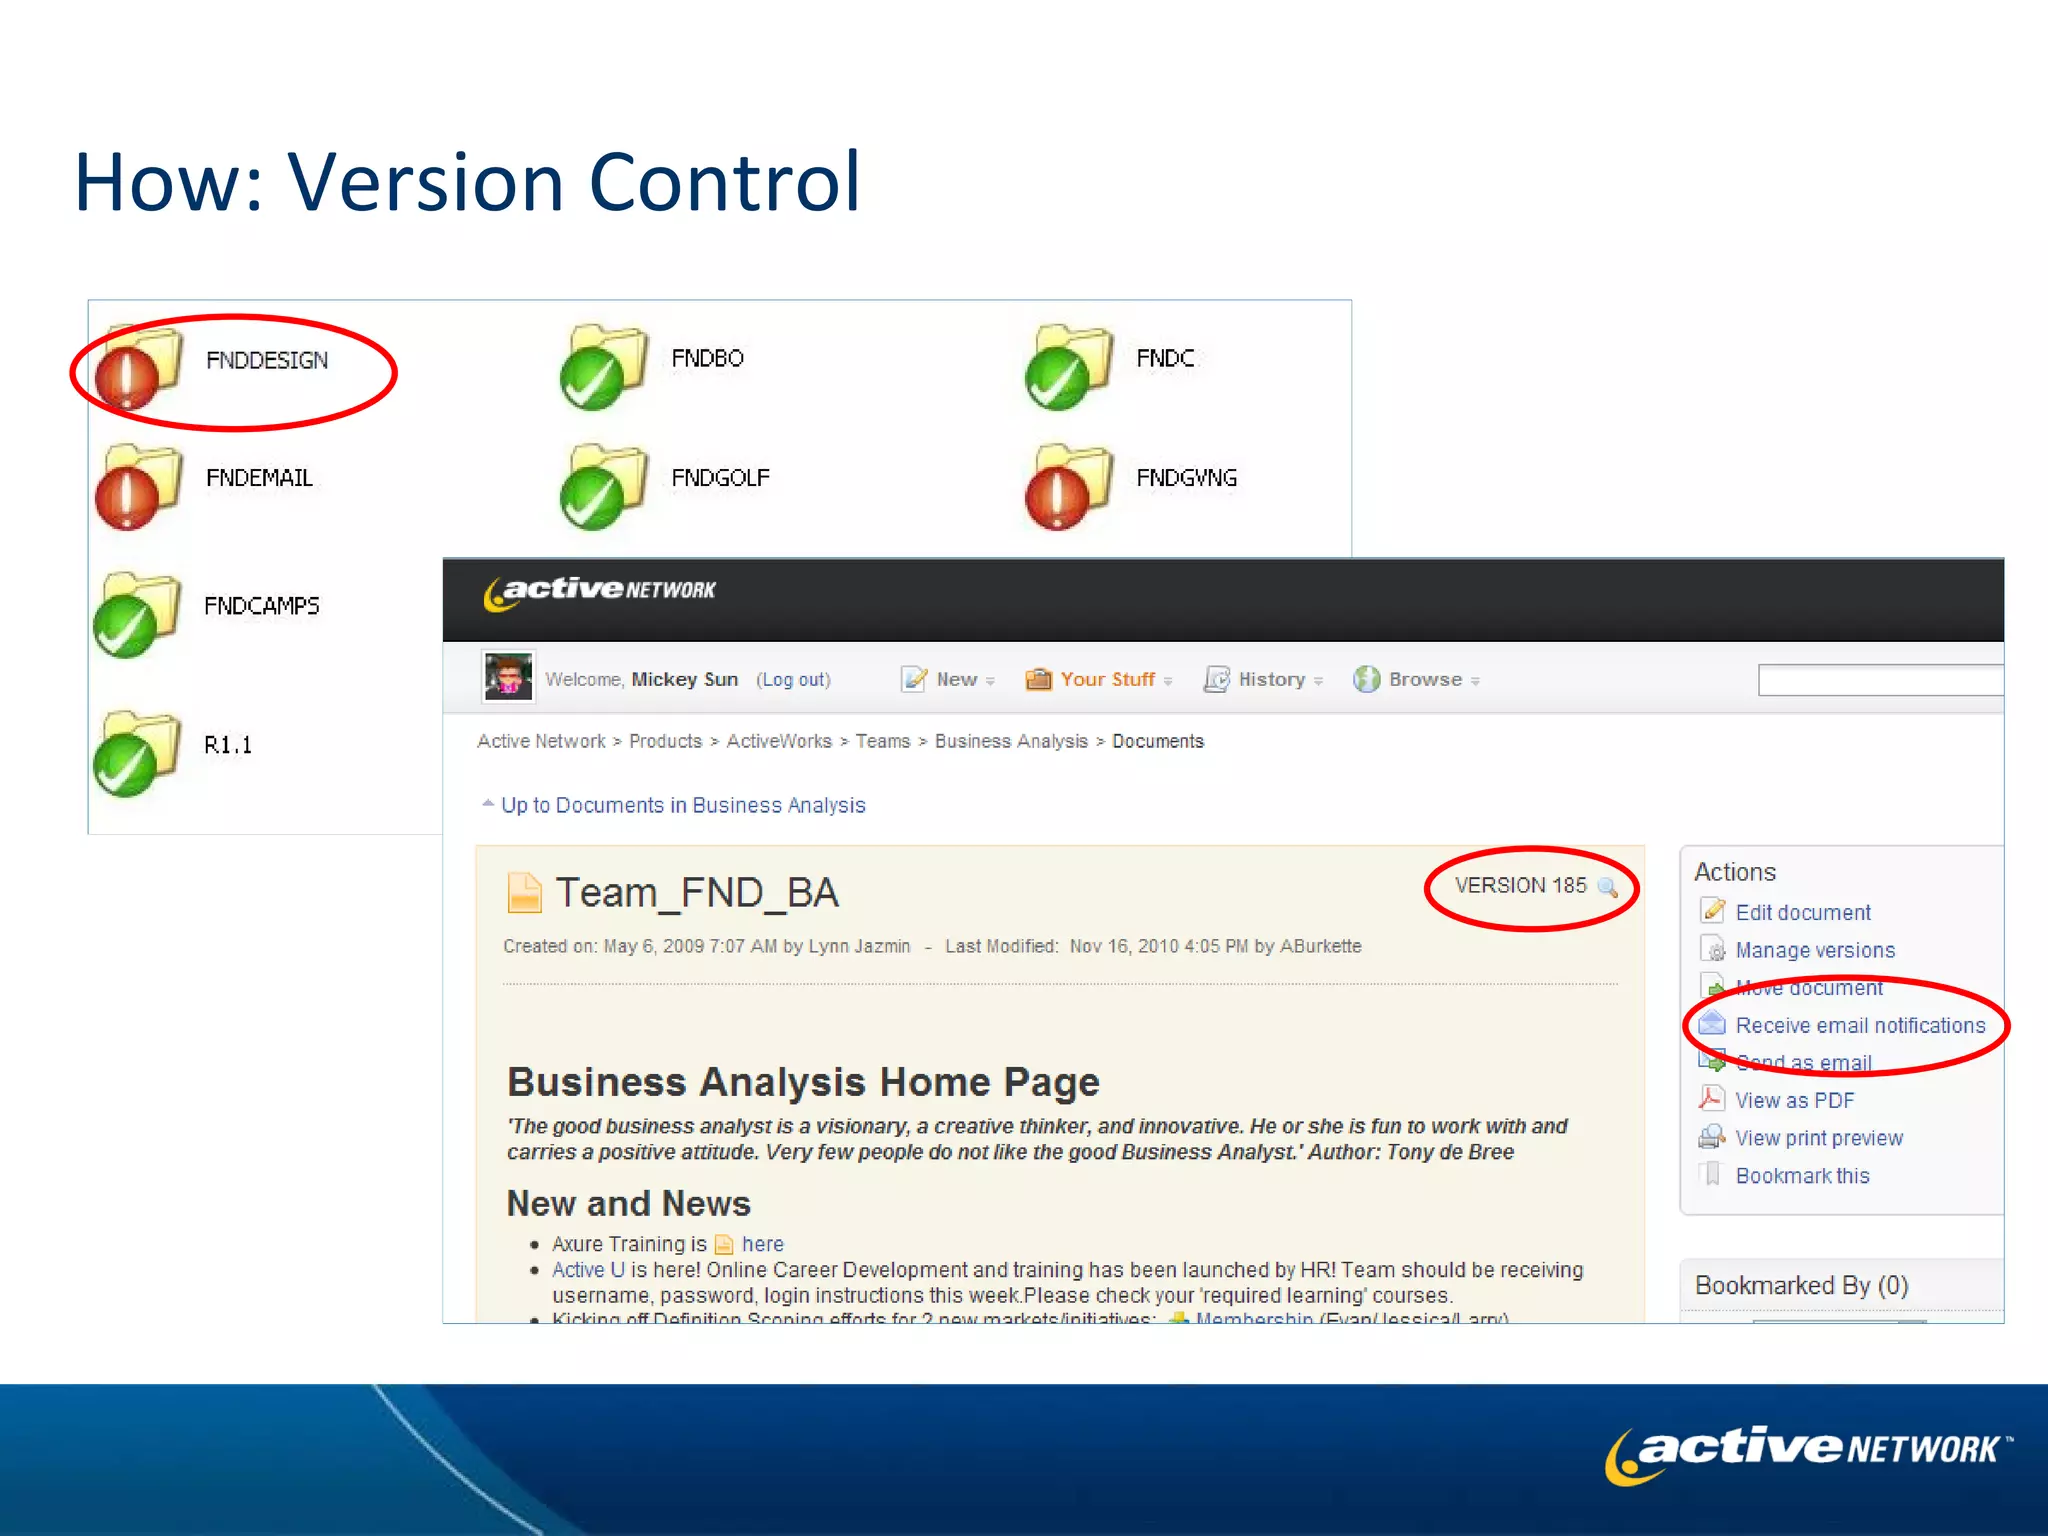Click Send as email link
This screenshot has width=2048, height=1536.
pyautogui.click(x=1804, y=1063)
